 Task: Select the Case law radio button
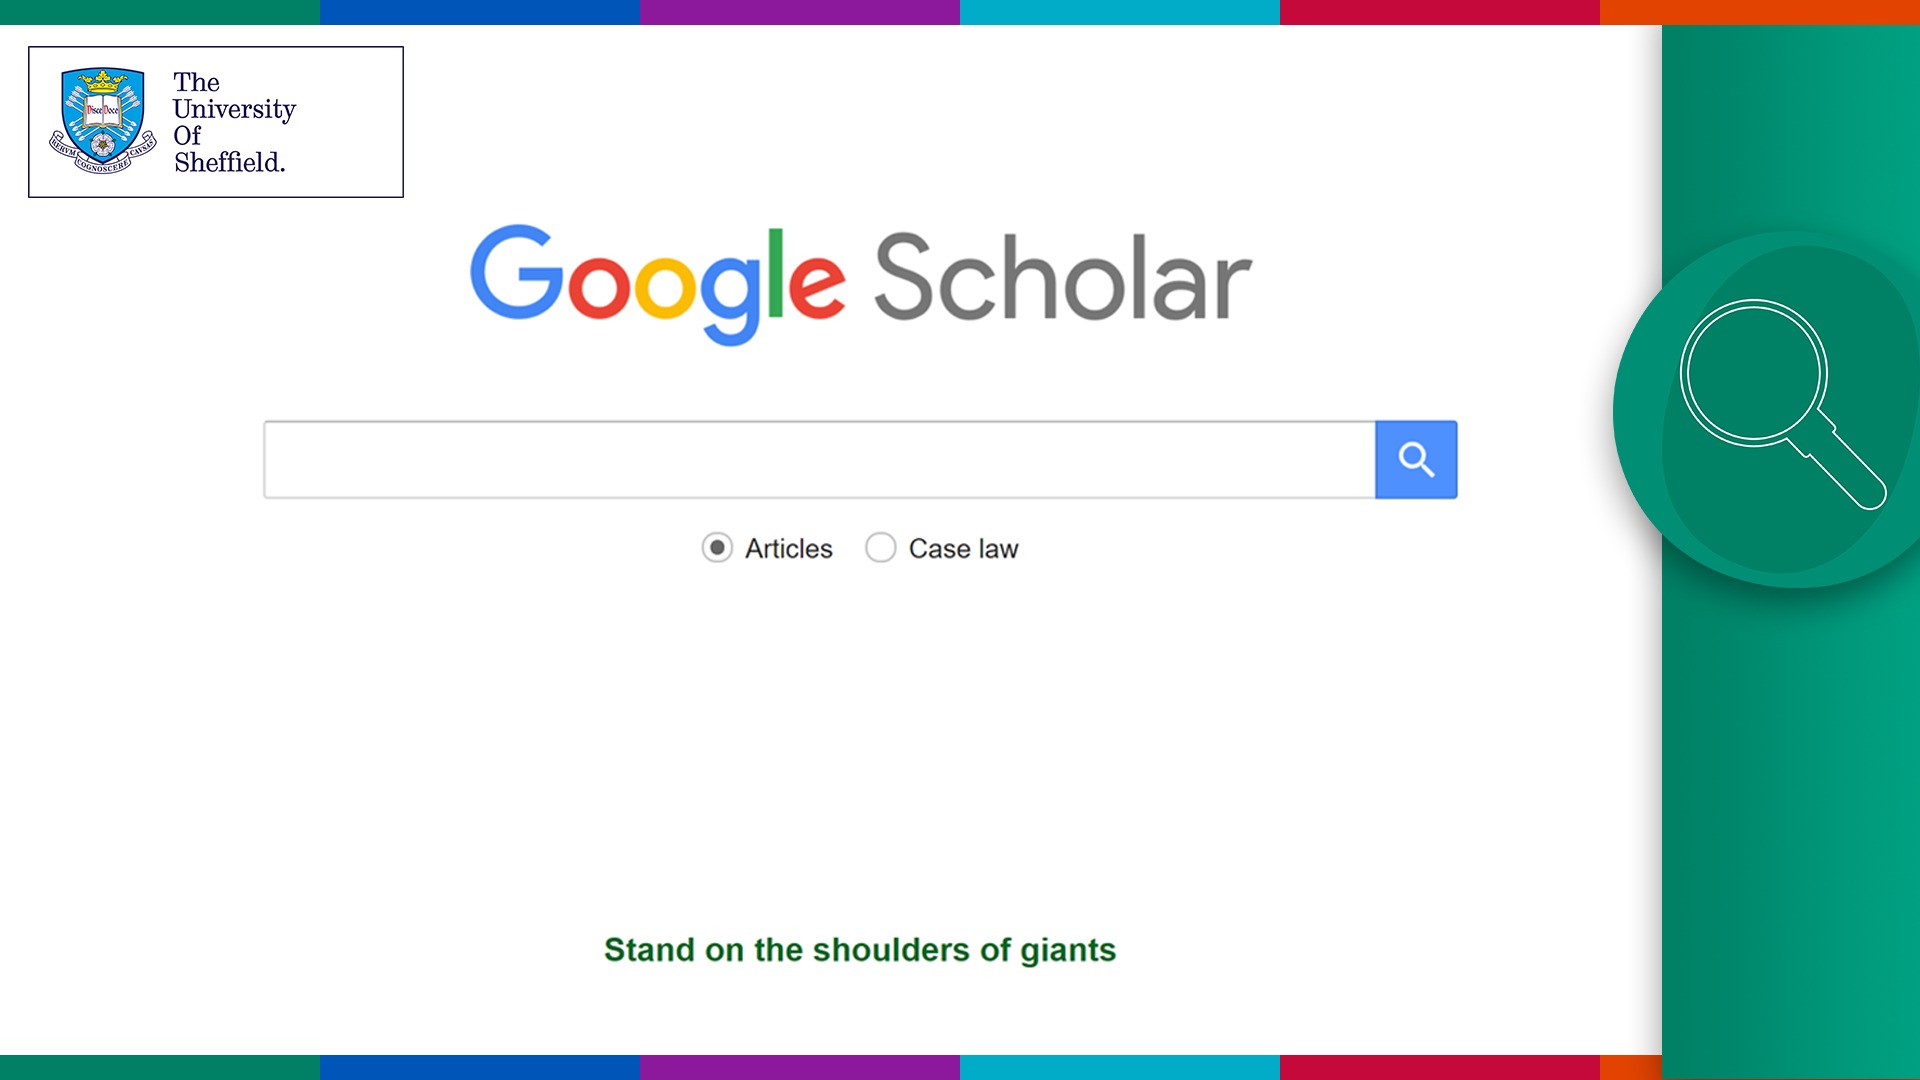pyautogui.click(x=881, y=548)
